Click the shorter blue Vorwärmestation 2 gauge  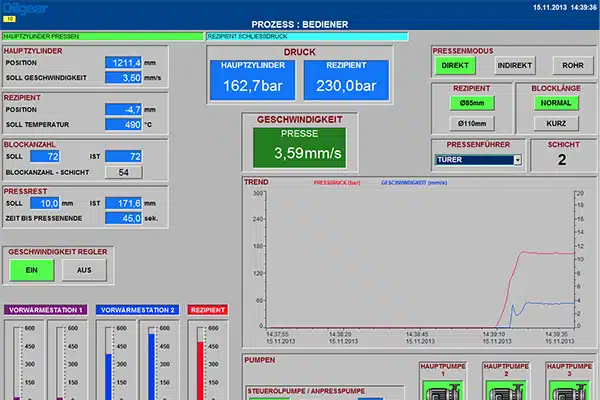[x=108, y=377]
